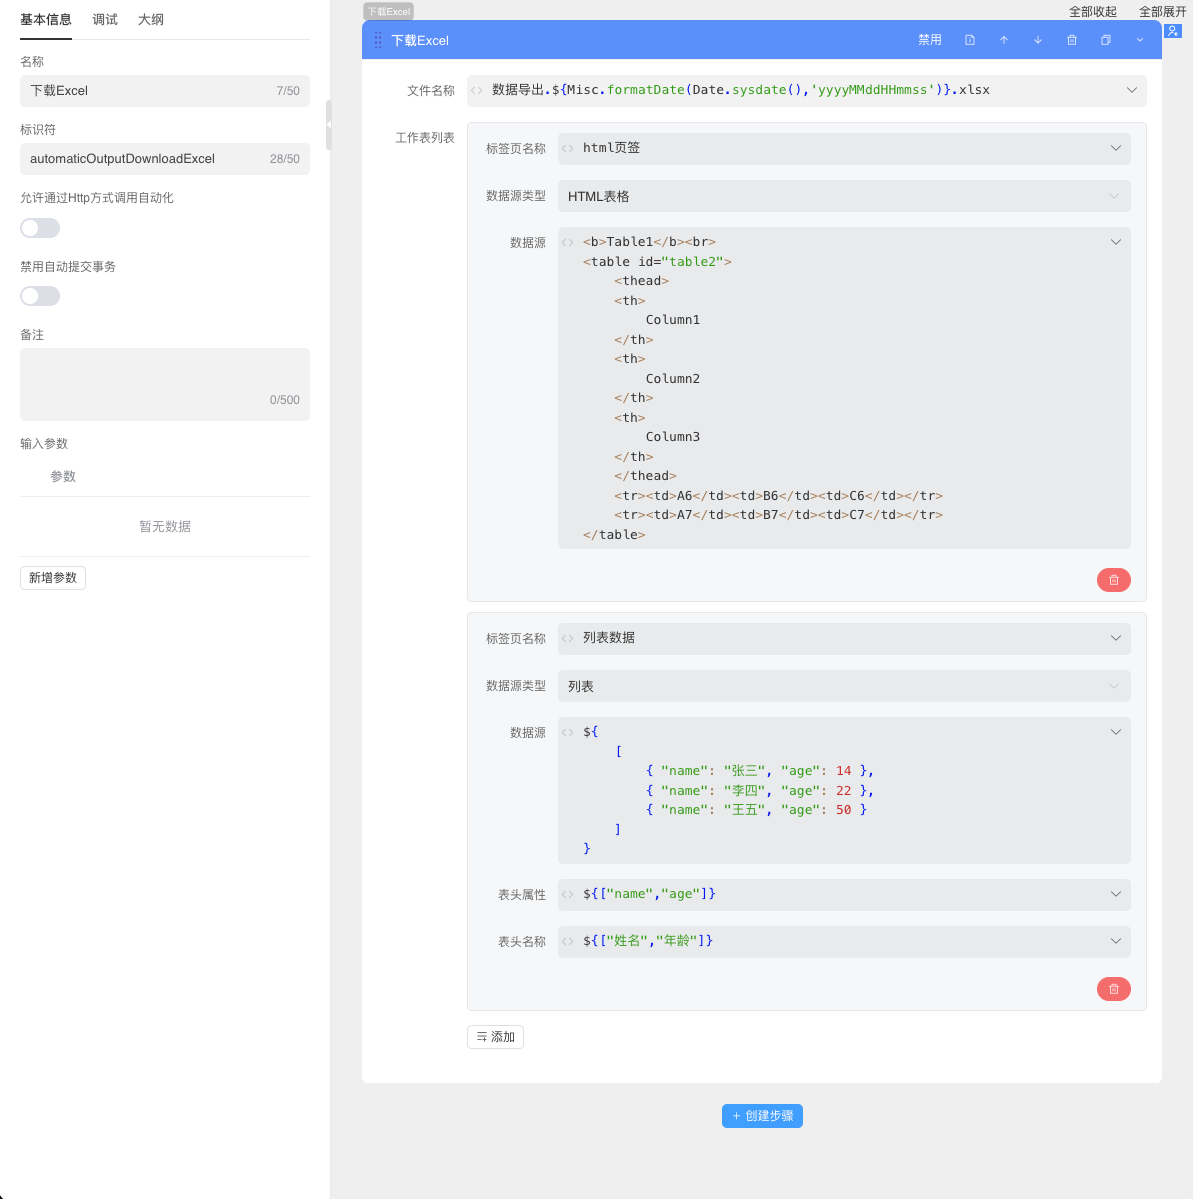1193x1199 pixels.
Task: Delete the 下载Excel step using trash icon
Action: tap(1071, 40)
